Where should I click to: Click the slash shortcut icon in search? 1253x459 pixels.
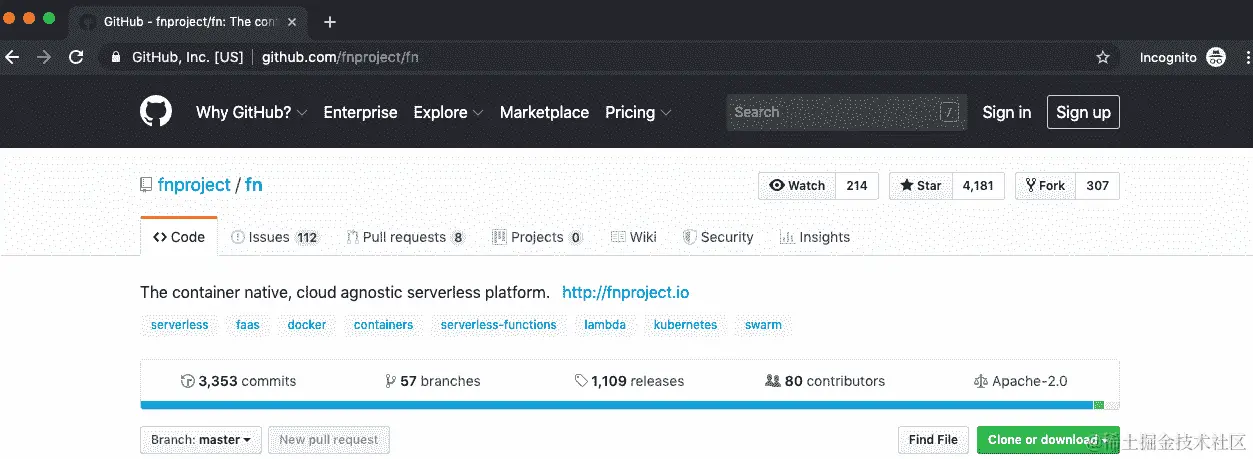949,112
